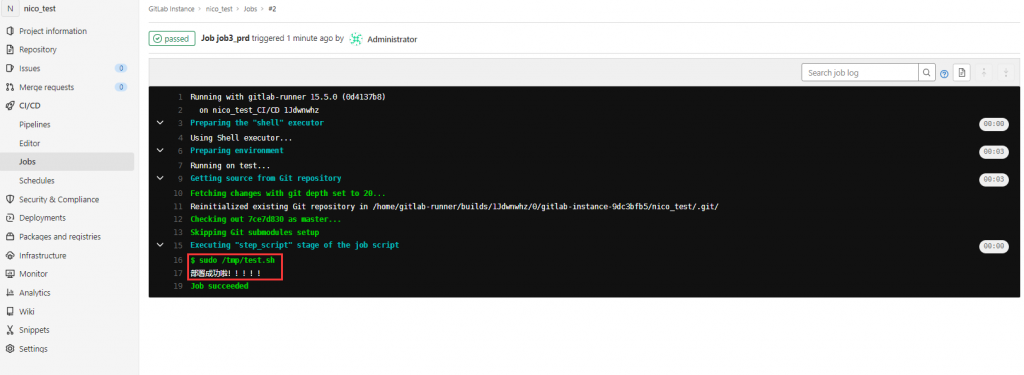Click the search magnifier button in job log

(927, 73)
